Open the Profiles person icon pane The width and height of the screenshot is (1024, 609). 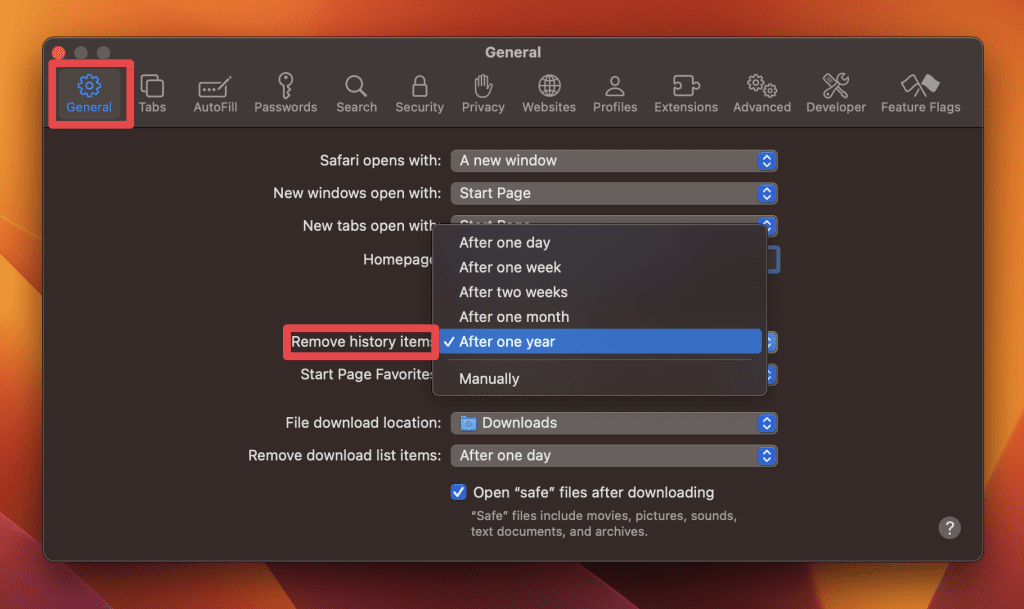(x=615, y=93)
